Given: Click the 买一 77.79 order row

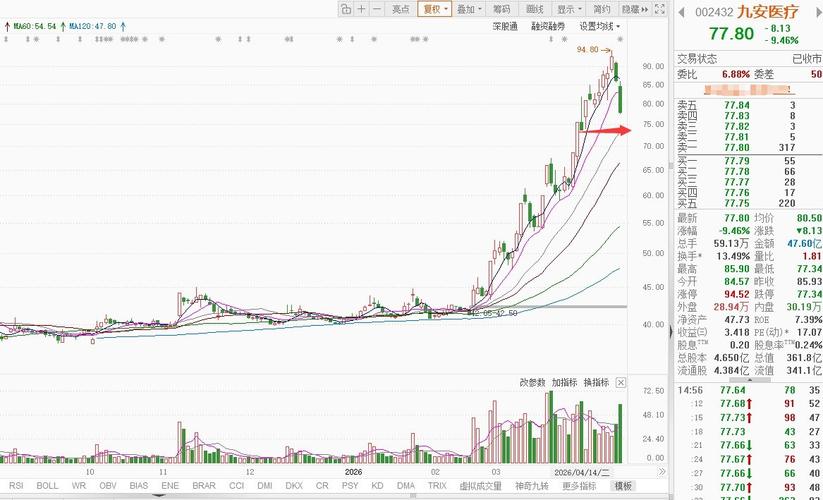Looking at the screenshot, I should coord(748,161).
